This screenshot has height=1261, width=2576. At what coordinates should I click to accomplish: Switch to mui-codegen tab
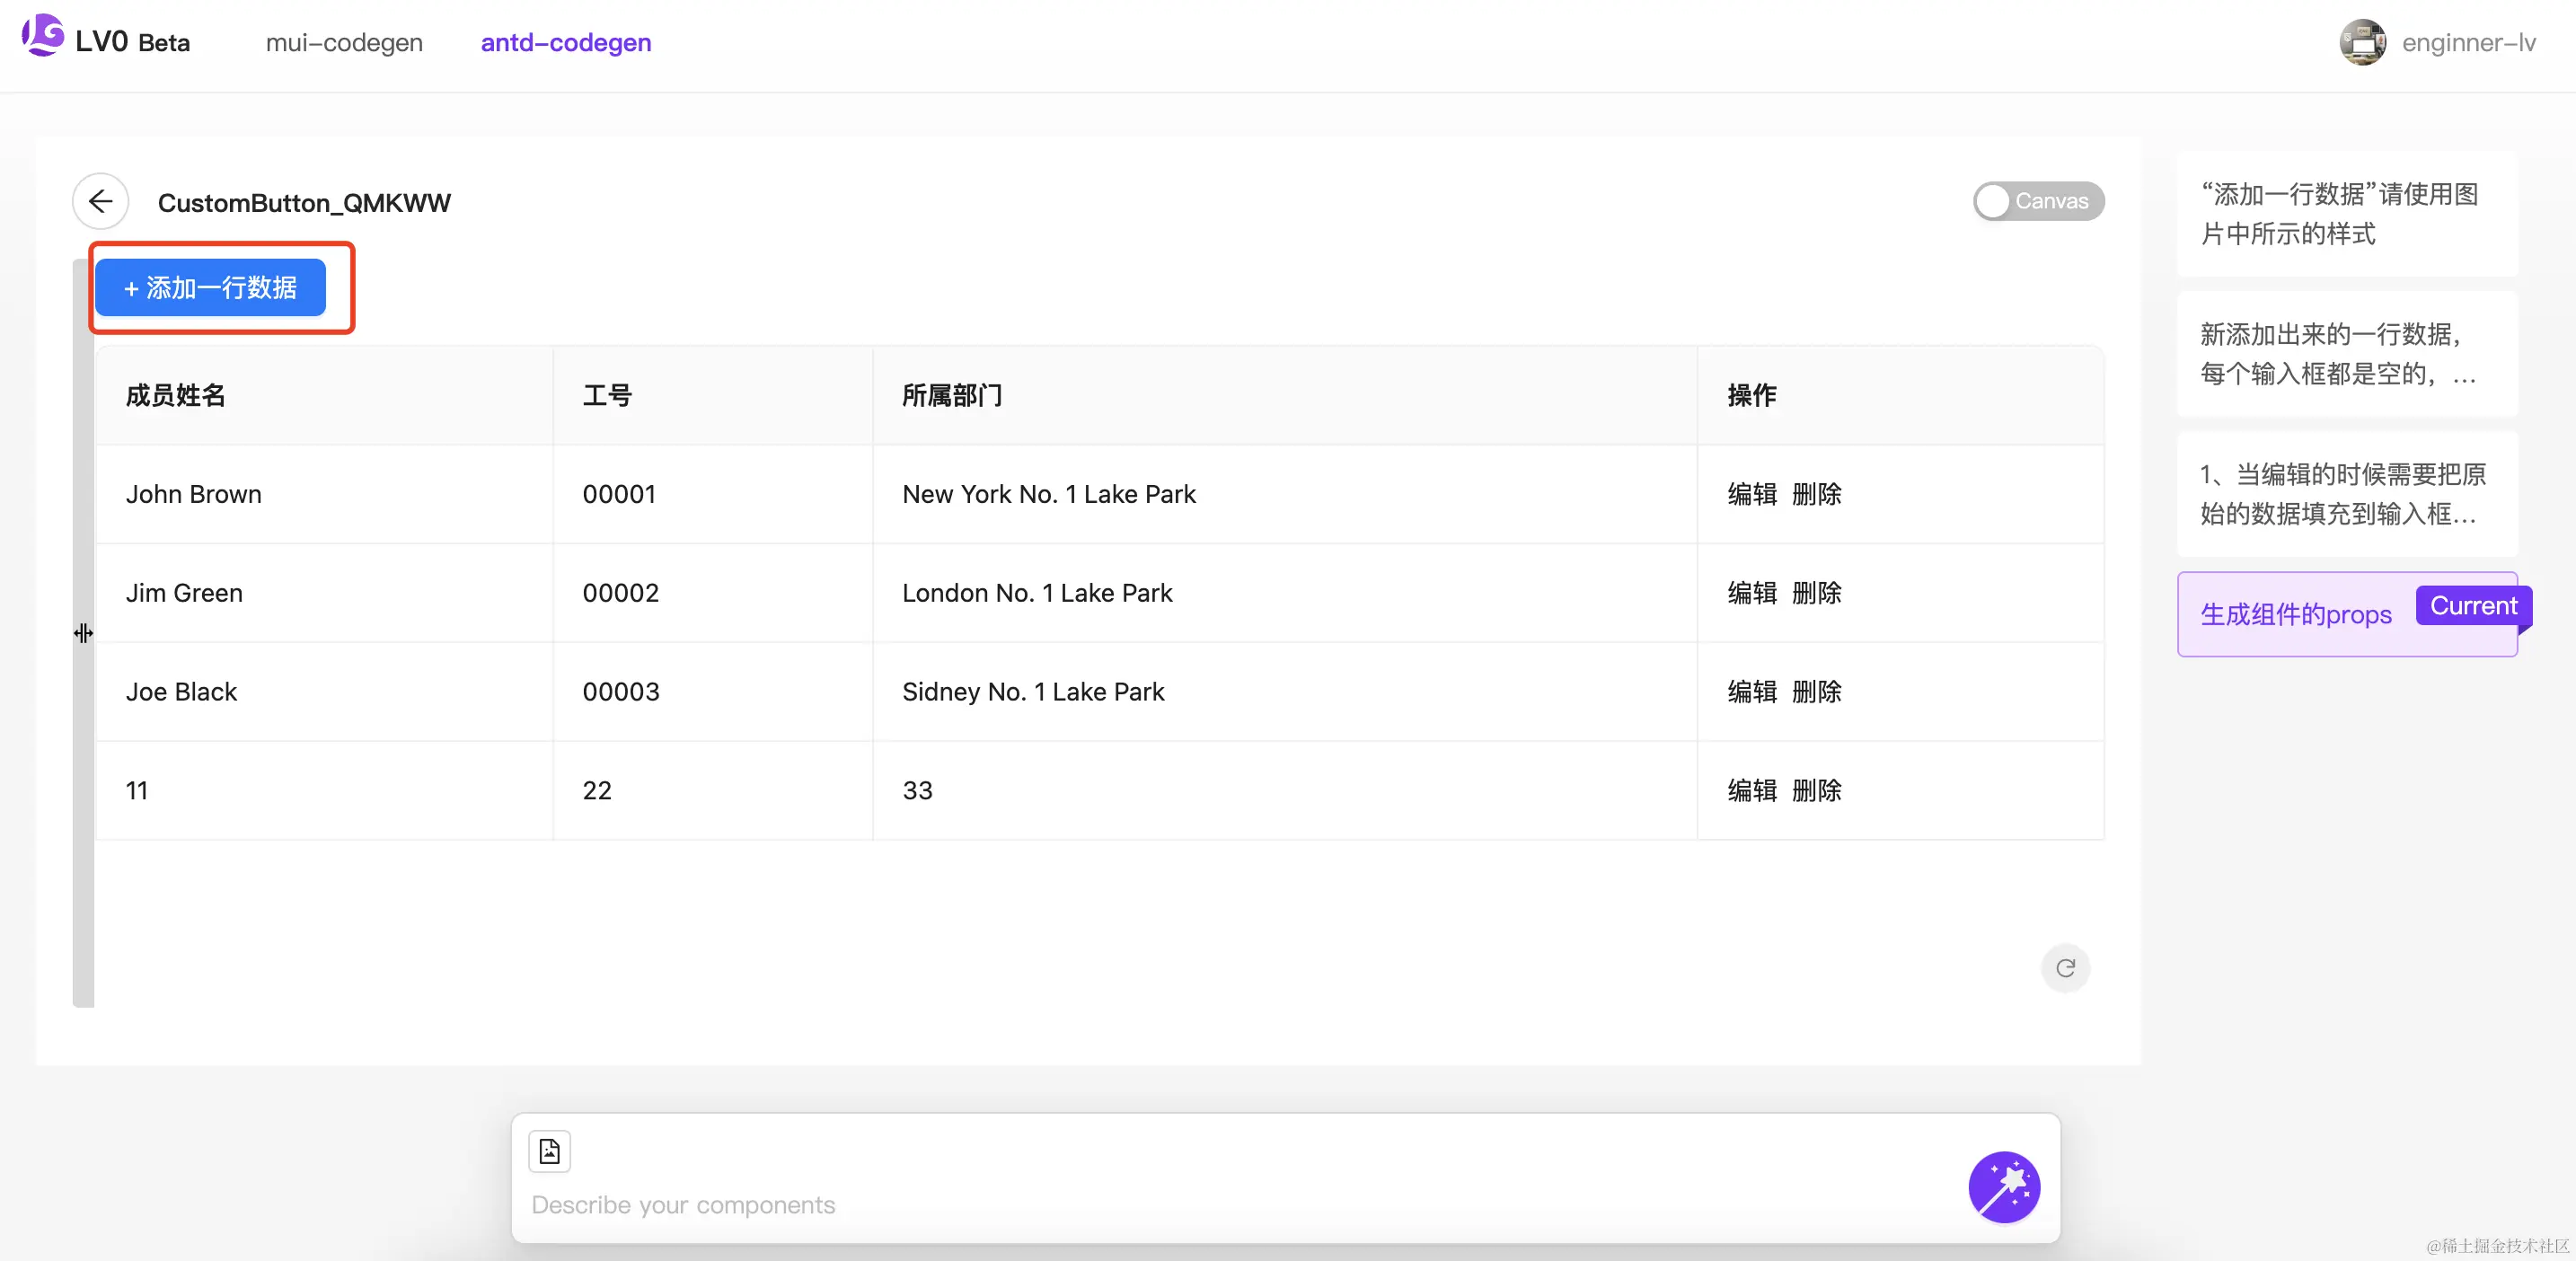(344, 43)
